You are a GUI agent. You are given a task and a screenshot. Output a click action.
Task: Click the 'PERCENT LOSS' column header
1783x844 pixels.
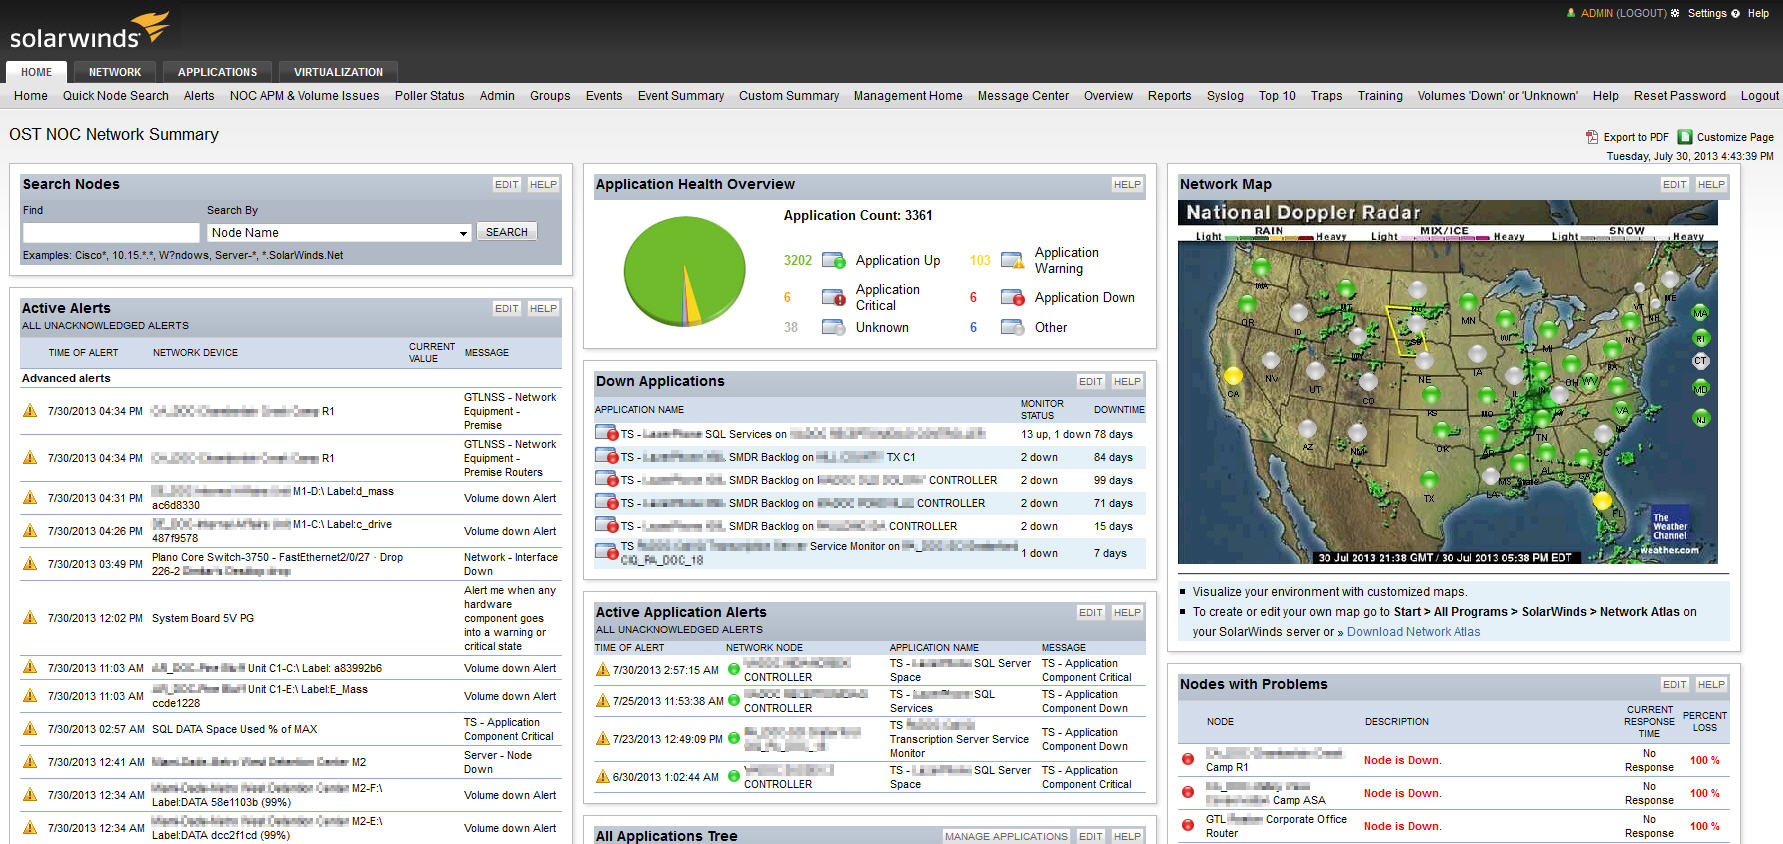(1705, 721)
